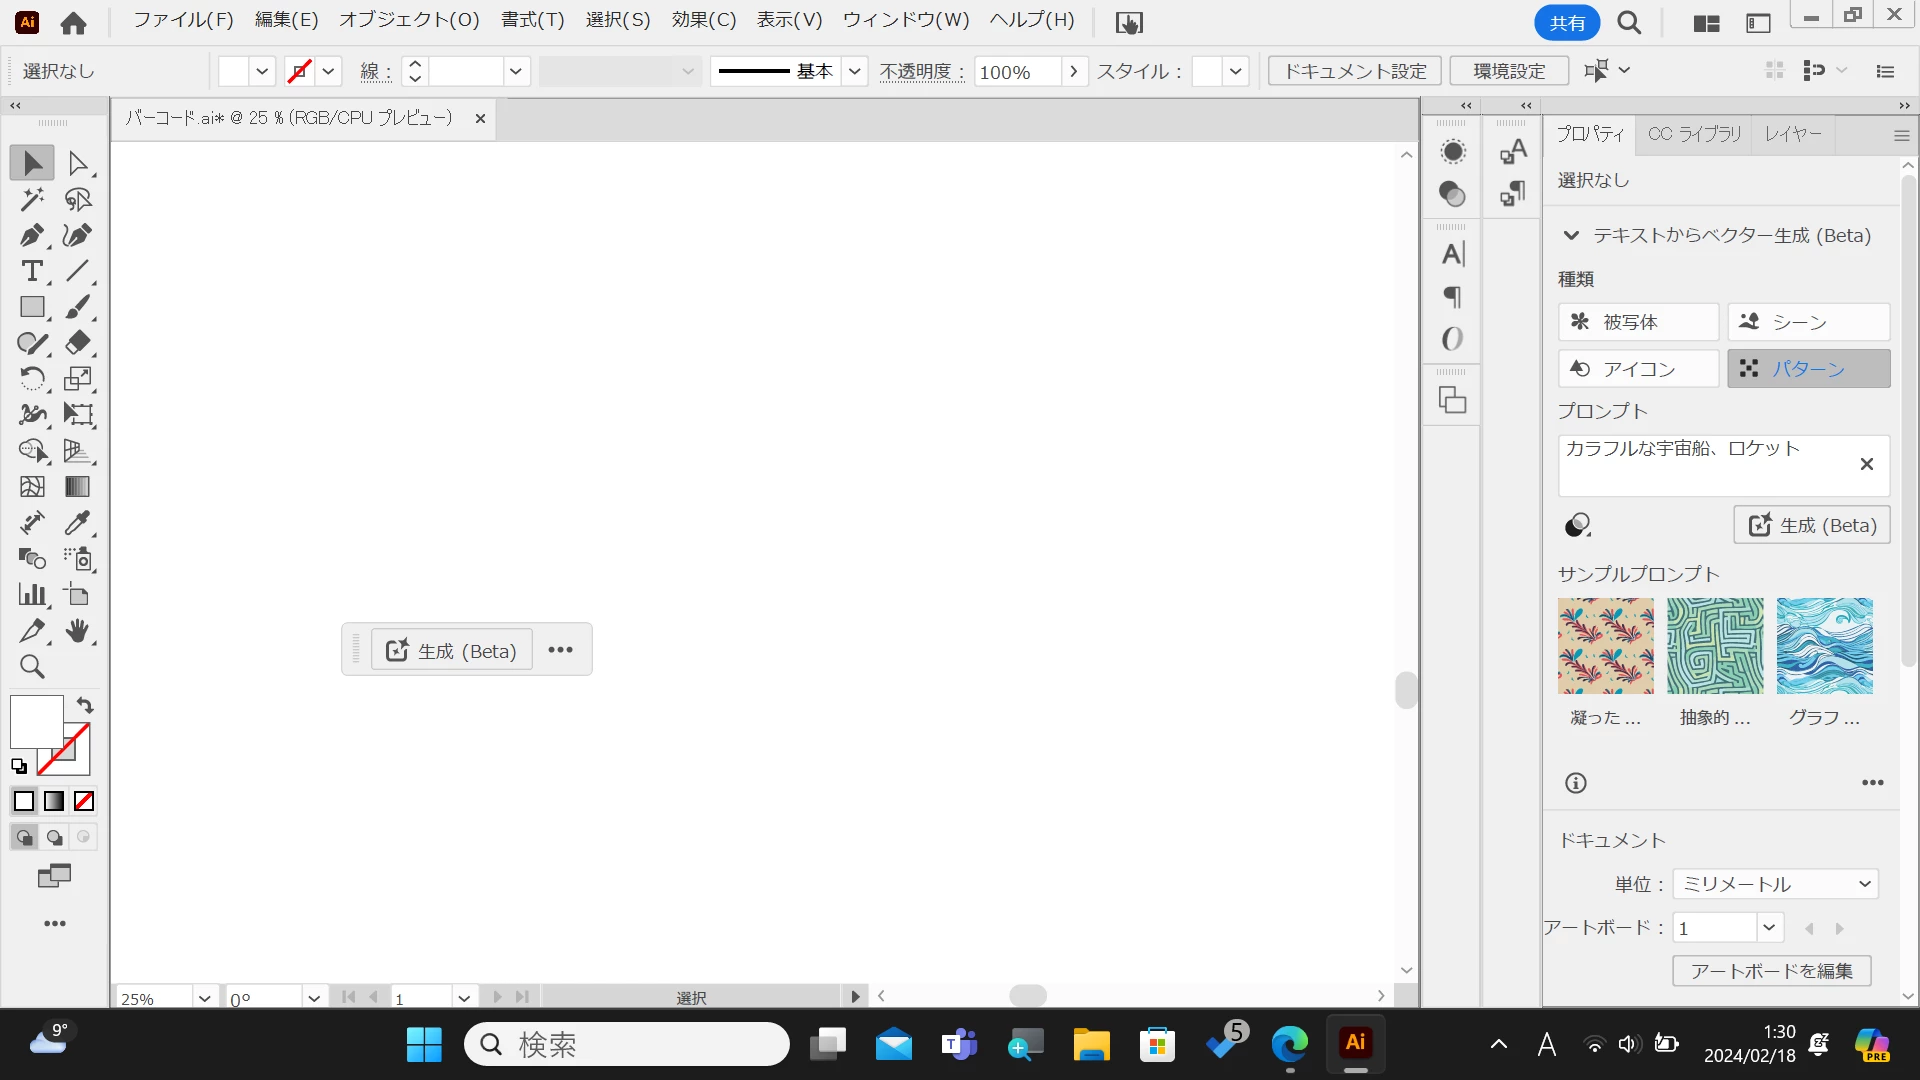Open the 単位 ミリメートル dropdown
The image size is (1920, 1080).
pos(1775,884)
